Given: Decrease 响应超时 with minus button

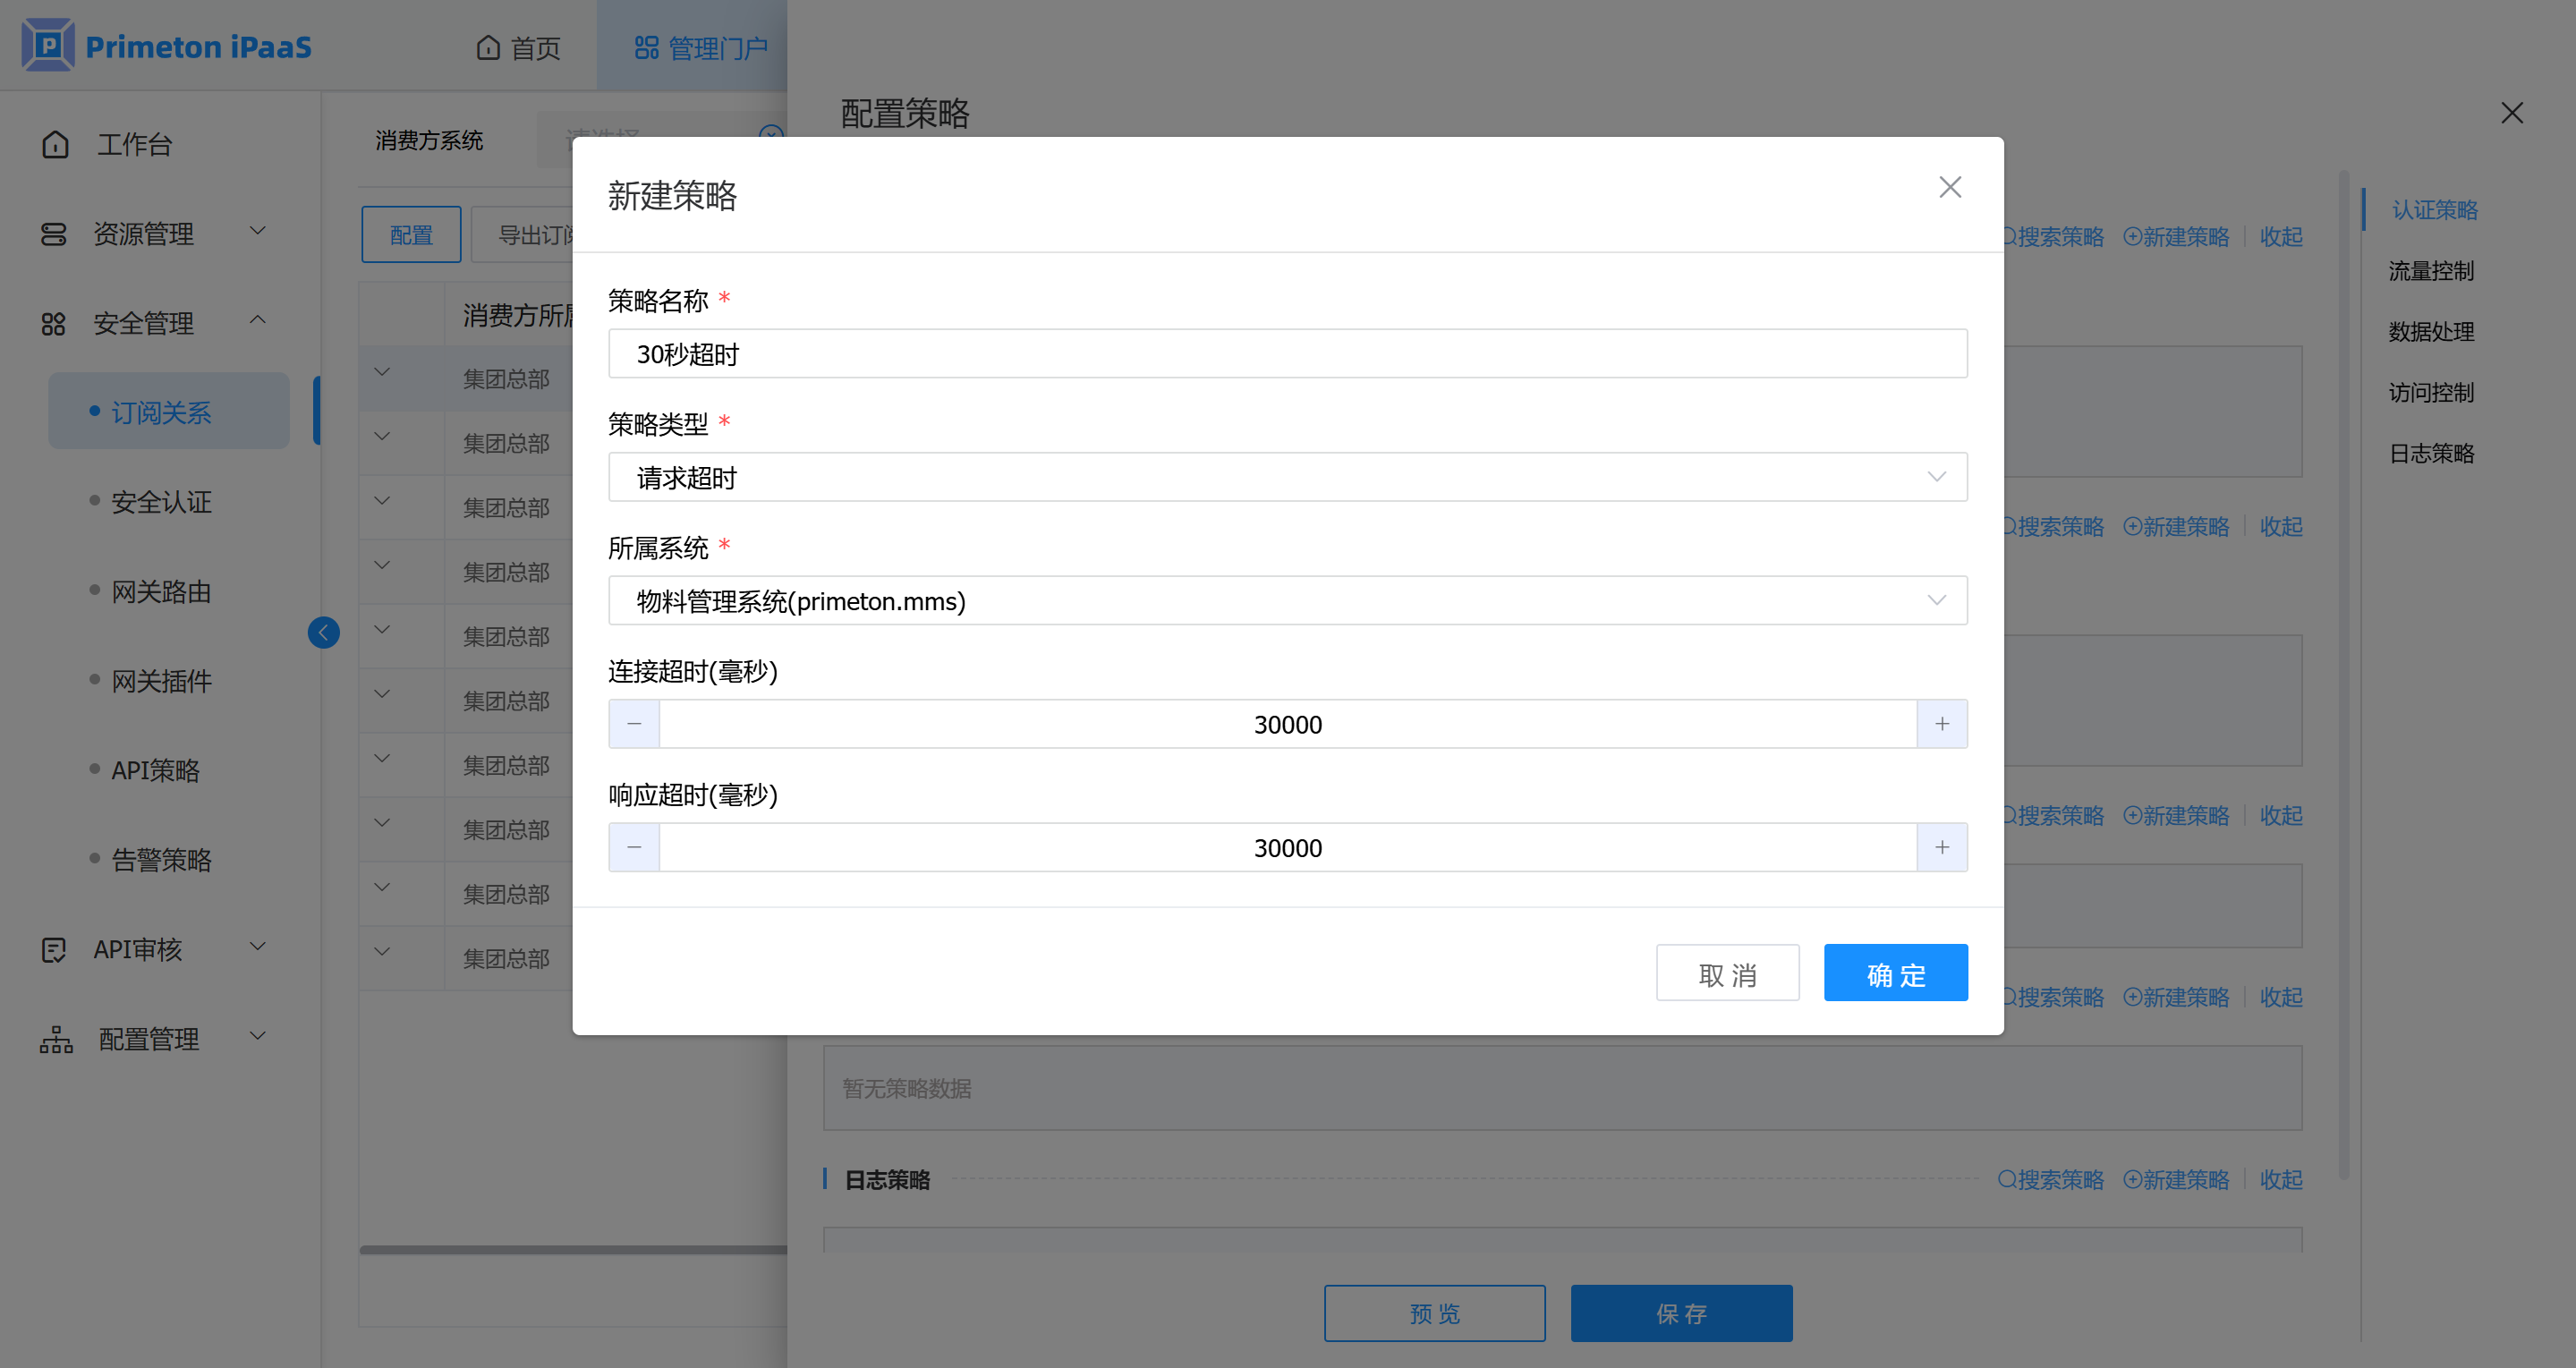Looking at the screenshot, I should click(x=634, y=848).
